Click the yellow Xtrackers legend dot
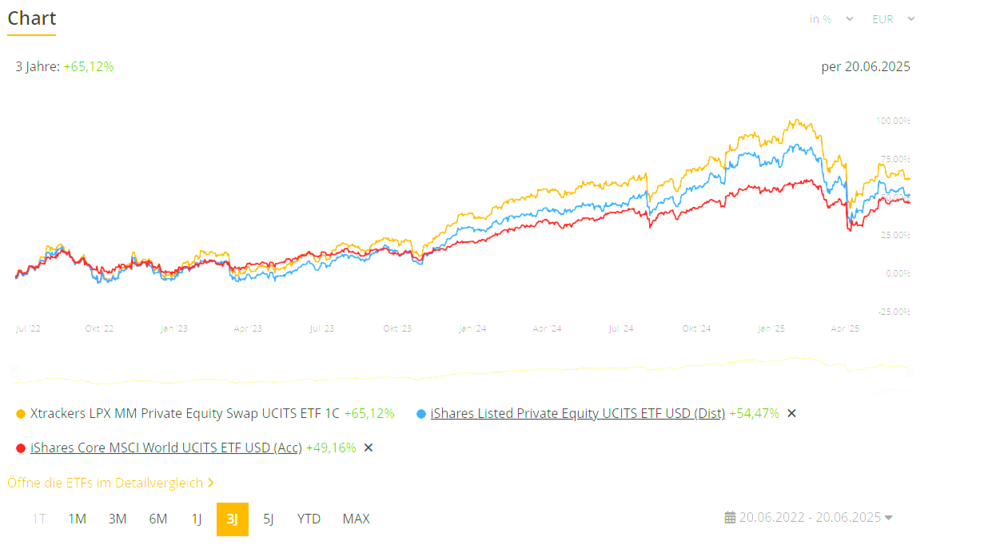The width and height of the screenshot is (1000, 549). point(21,413)
